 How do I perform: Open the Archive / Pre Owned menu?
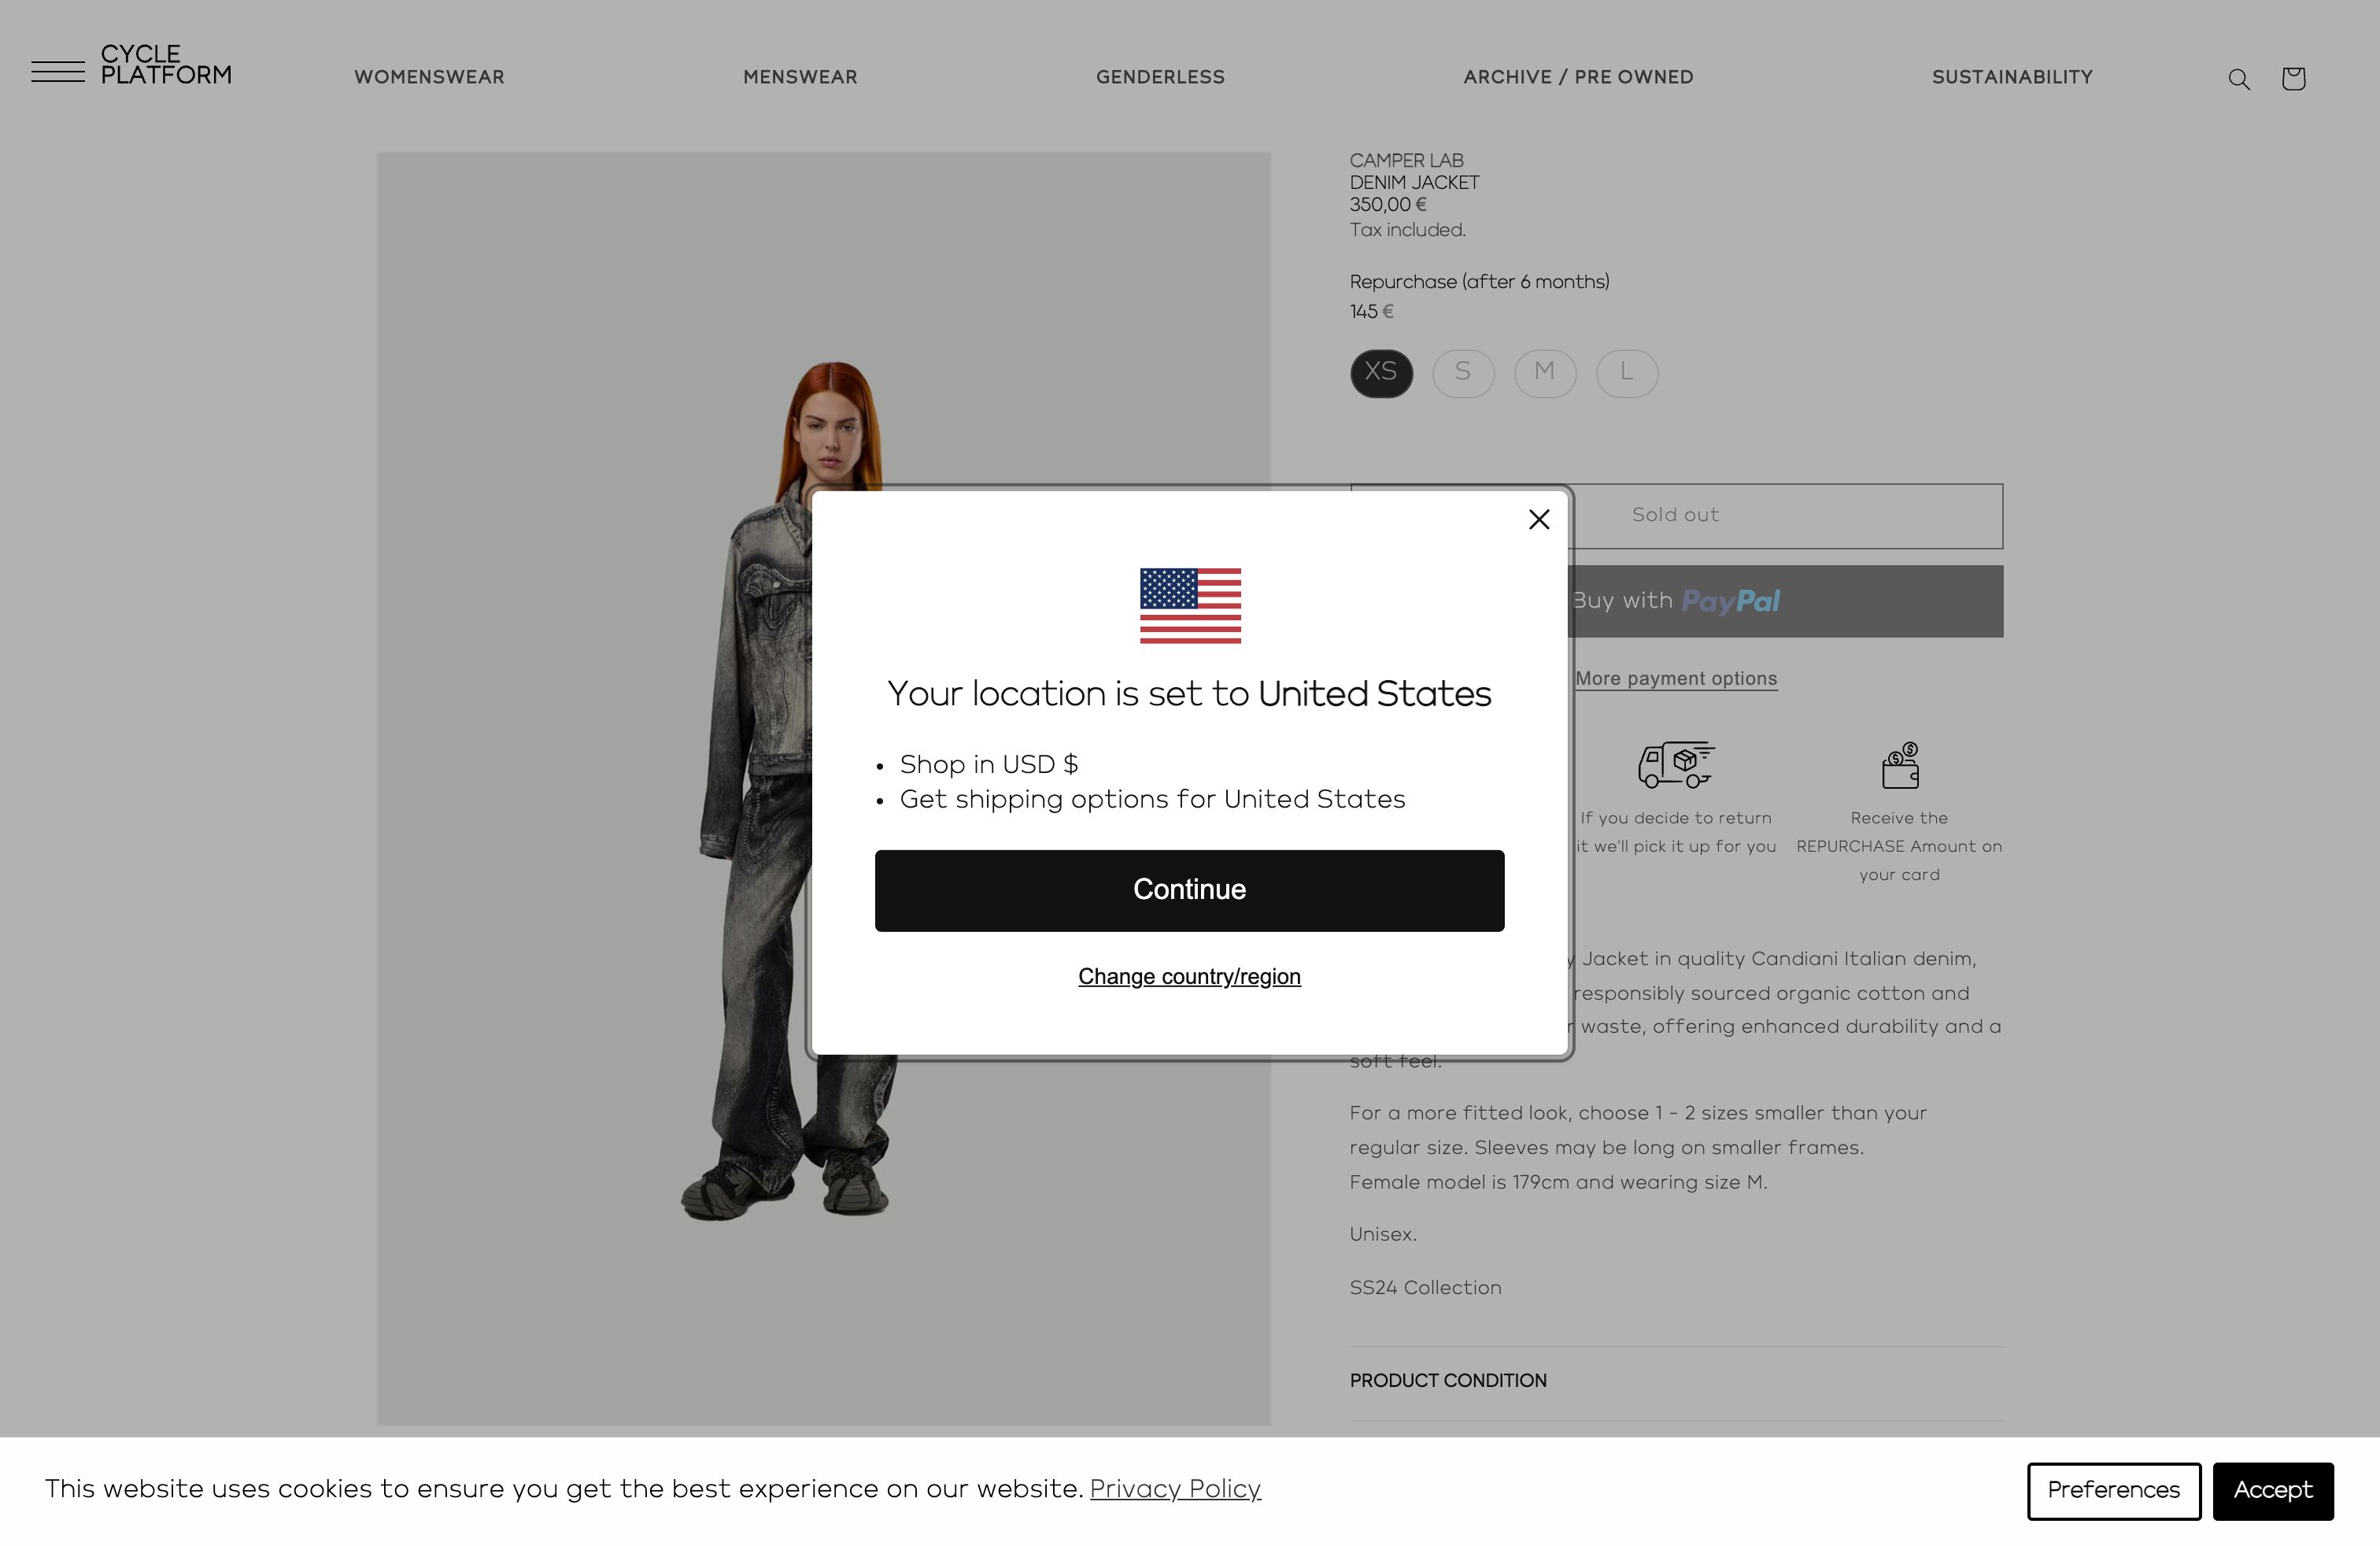(x=1578, y=77)
